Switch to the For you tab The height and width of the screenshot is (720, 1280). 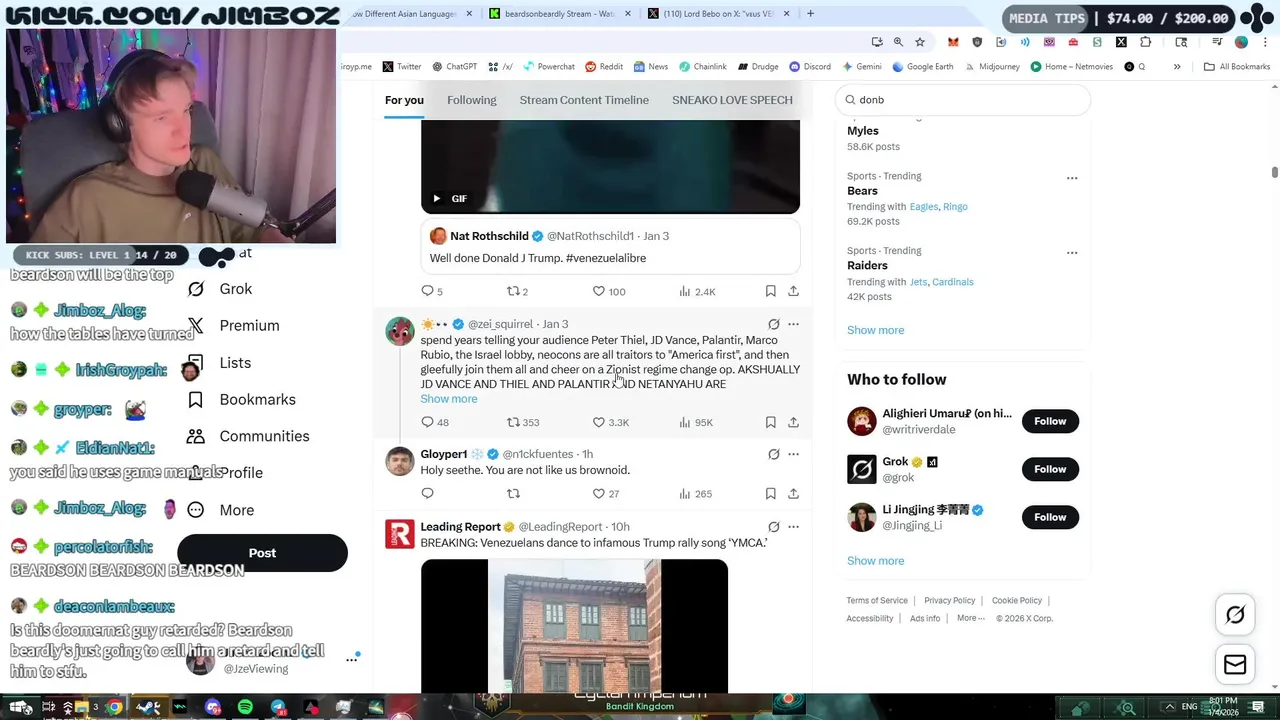click(404, 100)
